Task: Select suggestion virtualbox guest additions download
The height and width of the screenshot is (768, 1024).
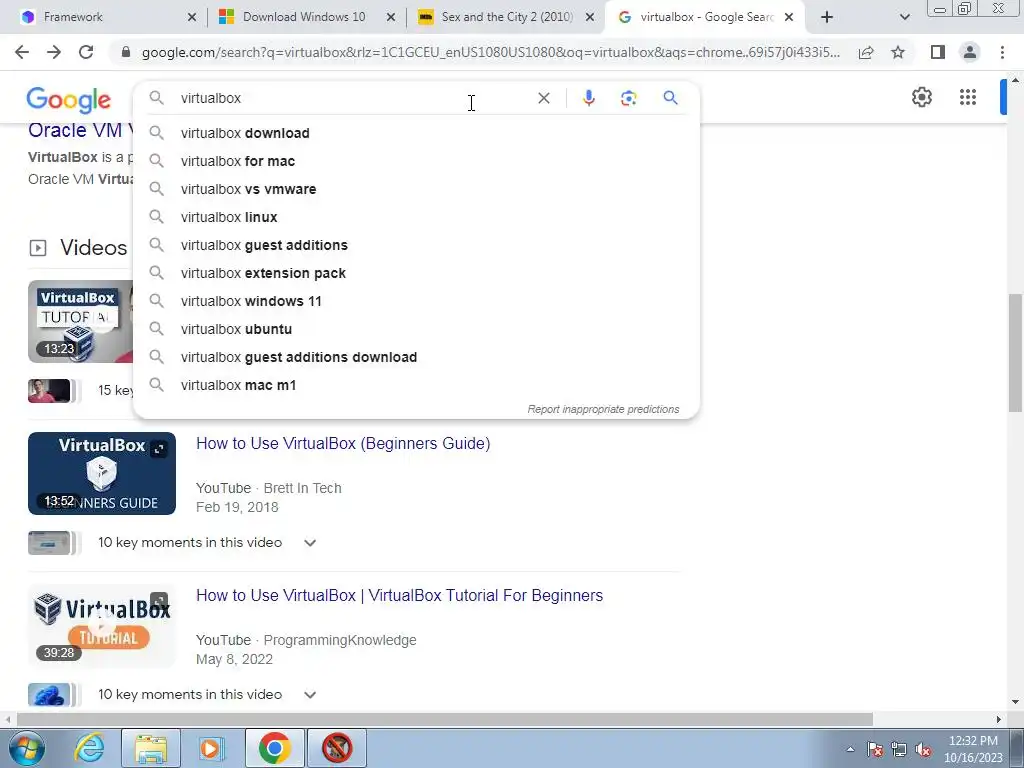Action: pyautogui.click(x=416, y=358)
